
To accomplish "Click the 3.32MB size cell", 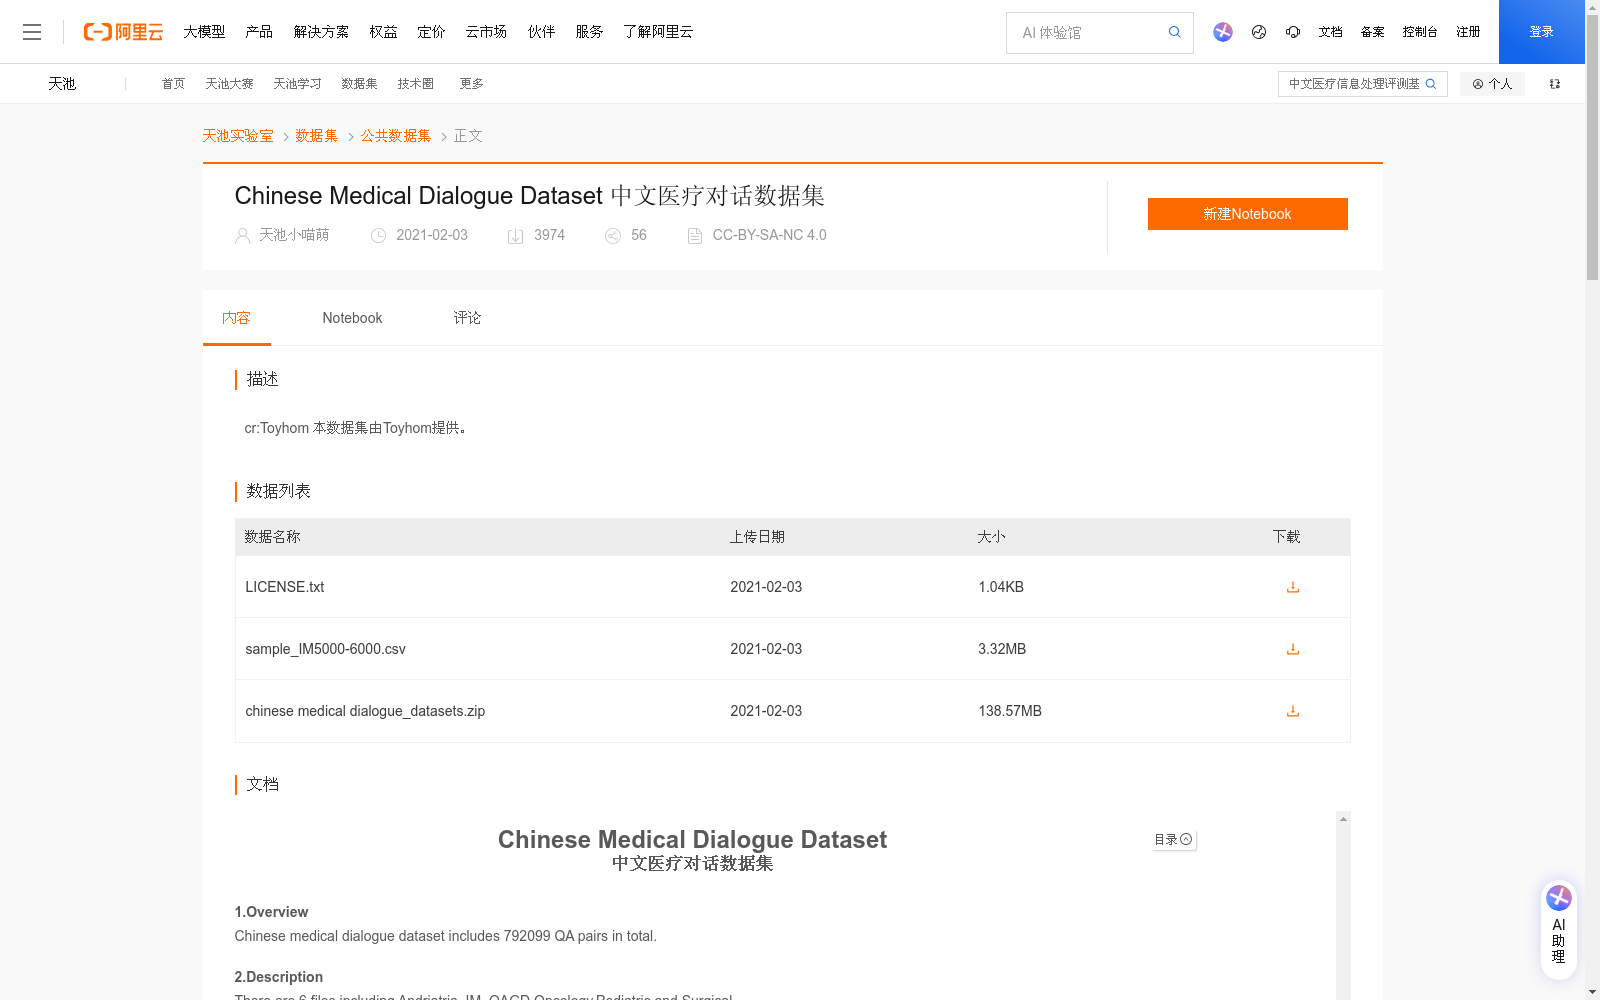I will [x=1002, y=649].
